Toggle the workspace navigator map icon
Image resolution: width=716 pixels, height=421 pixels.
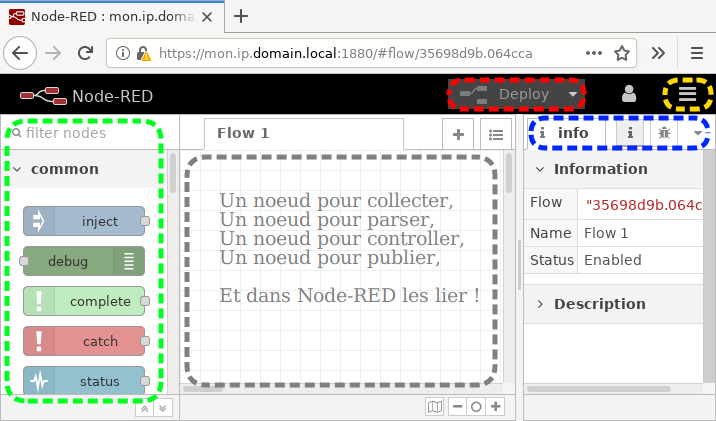[435, 406]
